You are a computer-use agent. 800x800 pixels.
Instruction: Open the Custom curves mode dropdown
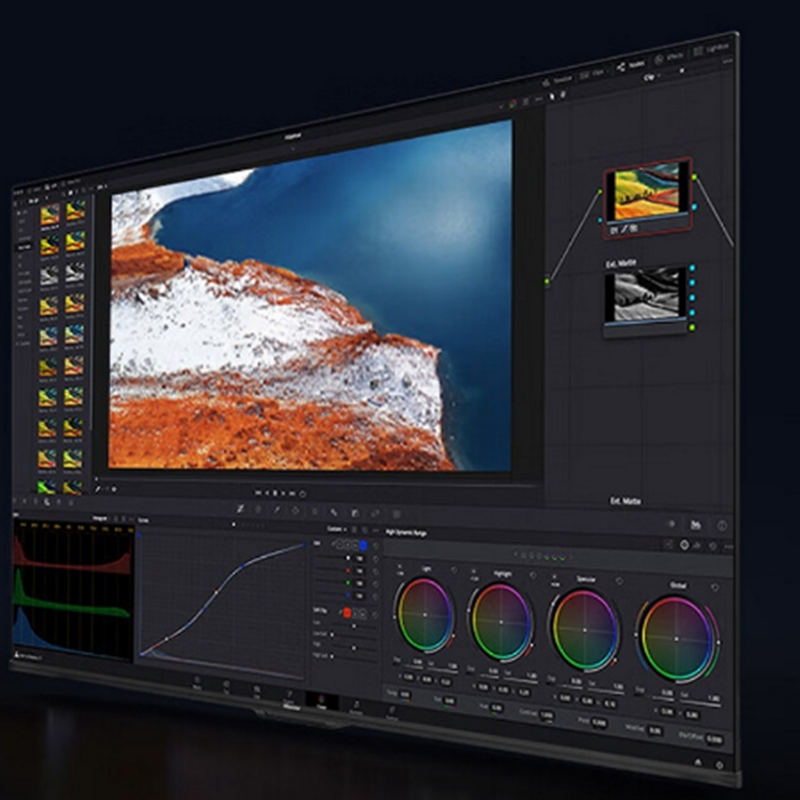point(337,529)
